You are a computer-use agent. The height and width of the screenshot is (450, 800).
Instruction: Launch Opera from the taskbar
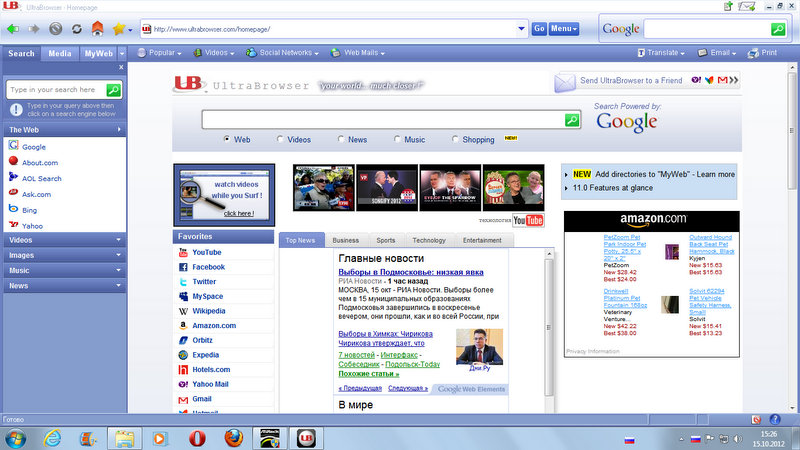pyautogui.click(x=197, y=438)
